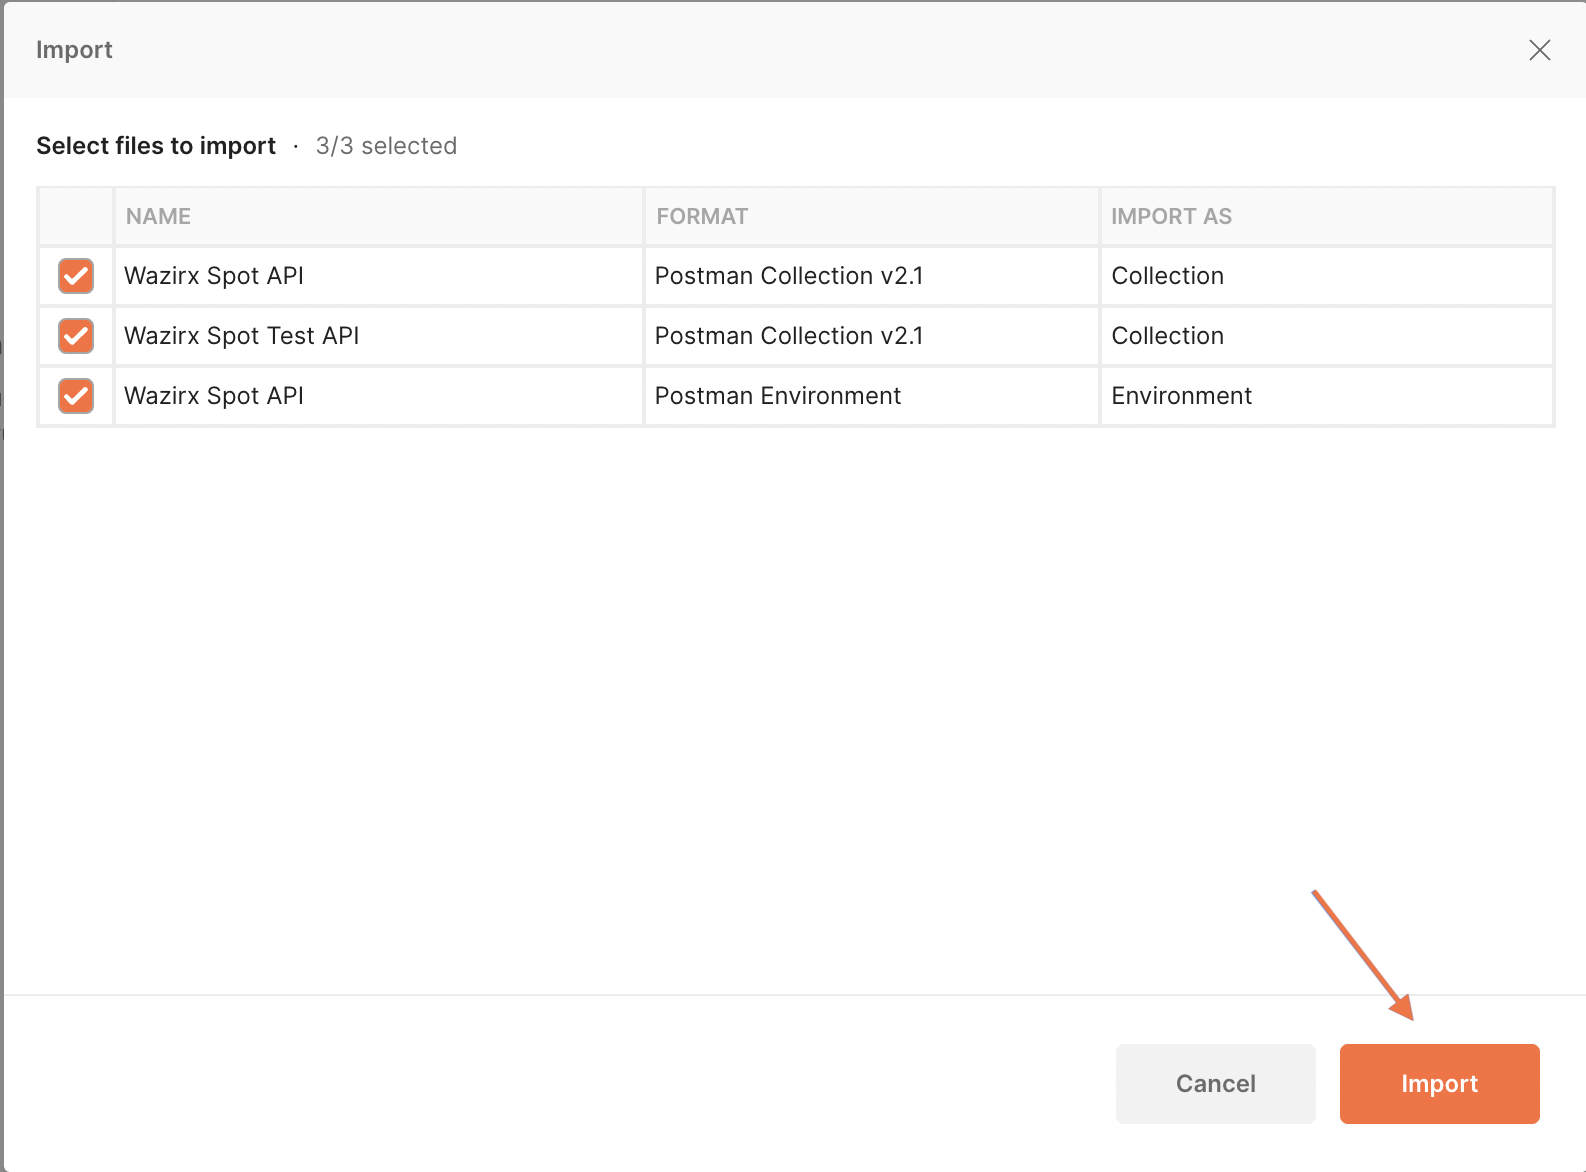Click the Environment import-as cell
Image resolution: width=1586 pixels, height=1172 pixels.
[1326, 396]
